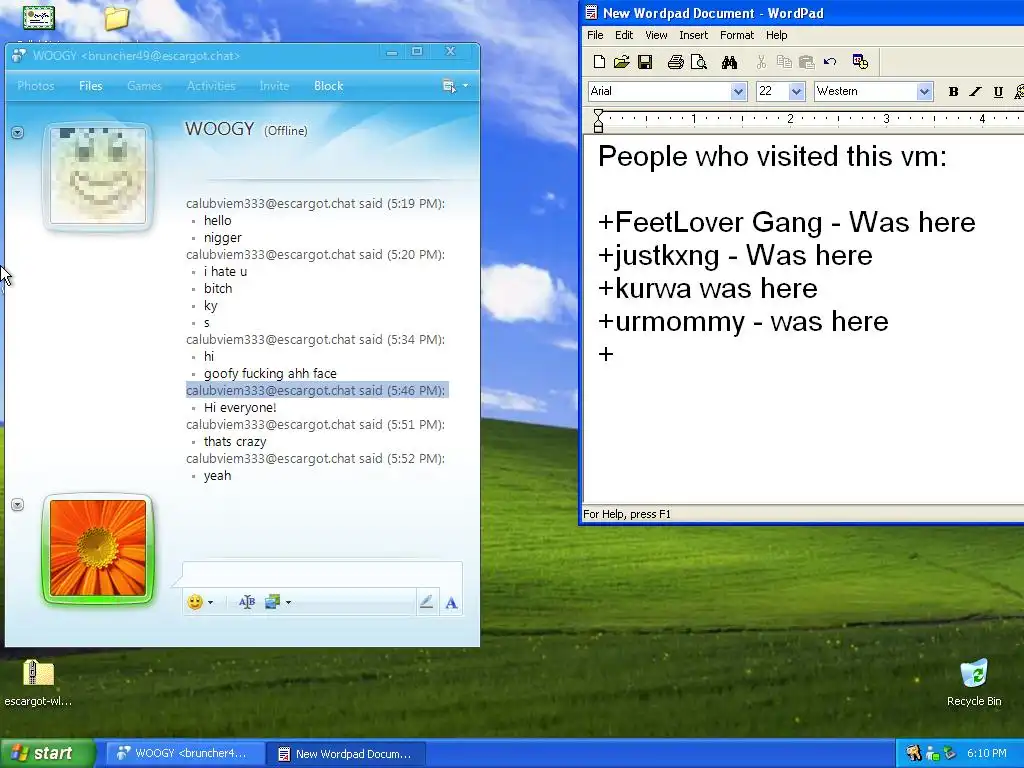
Task: Click Activities in the Messenger toolbar
Action: pyautogui.click(x=211, y=86)
